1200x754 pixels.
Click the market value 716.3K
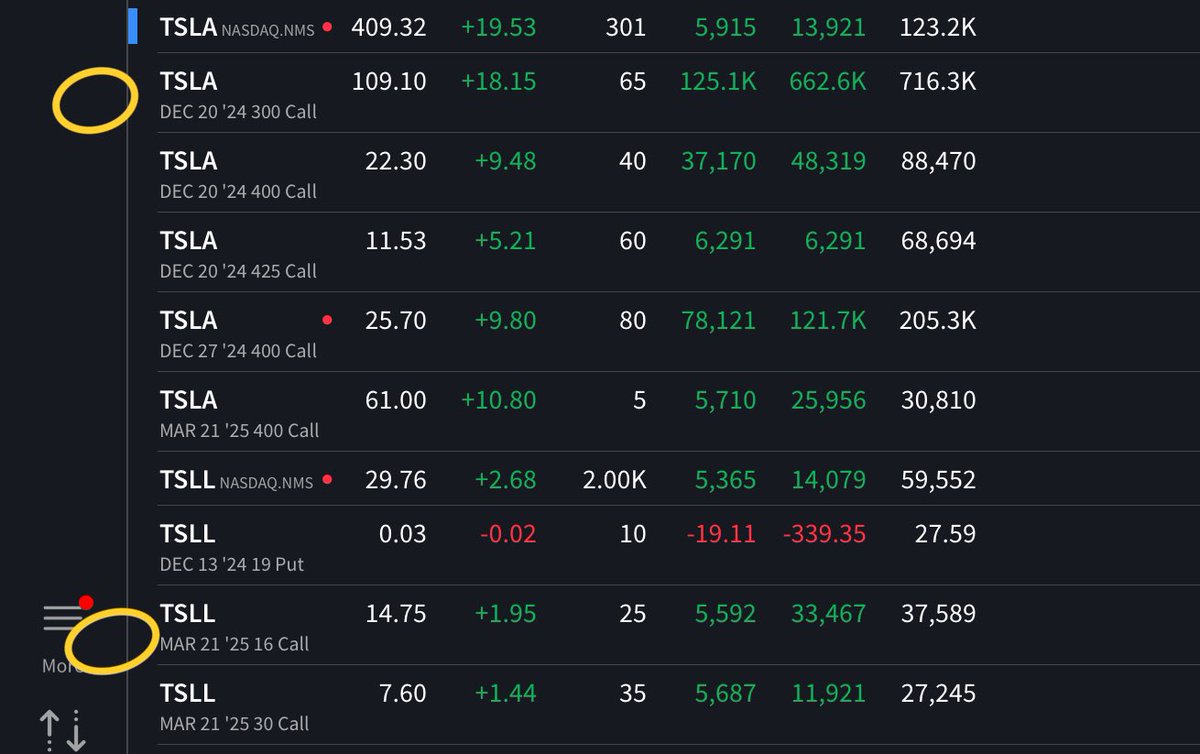[938, 81]
